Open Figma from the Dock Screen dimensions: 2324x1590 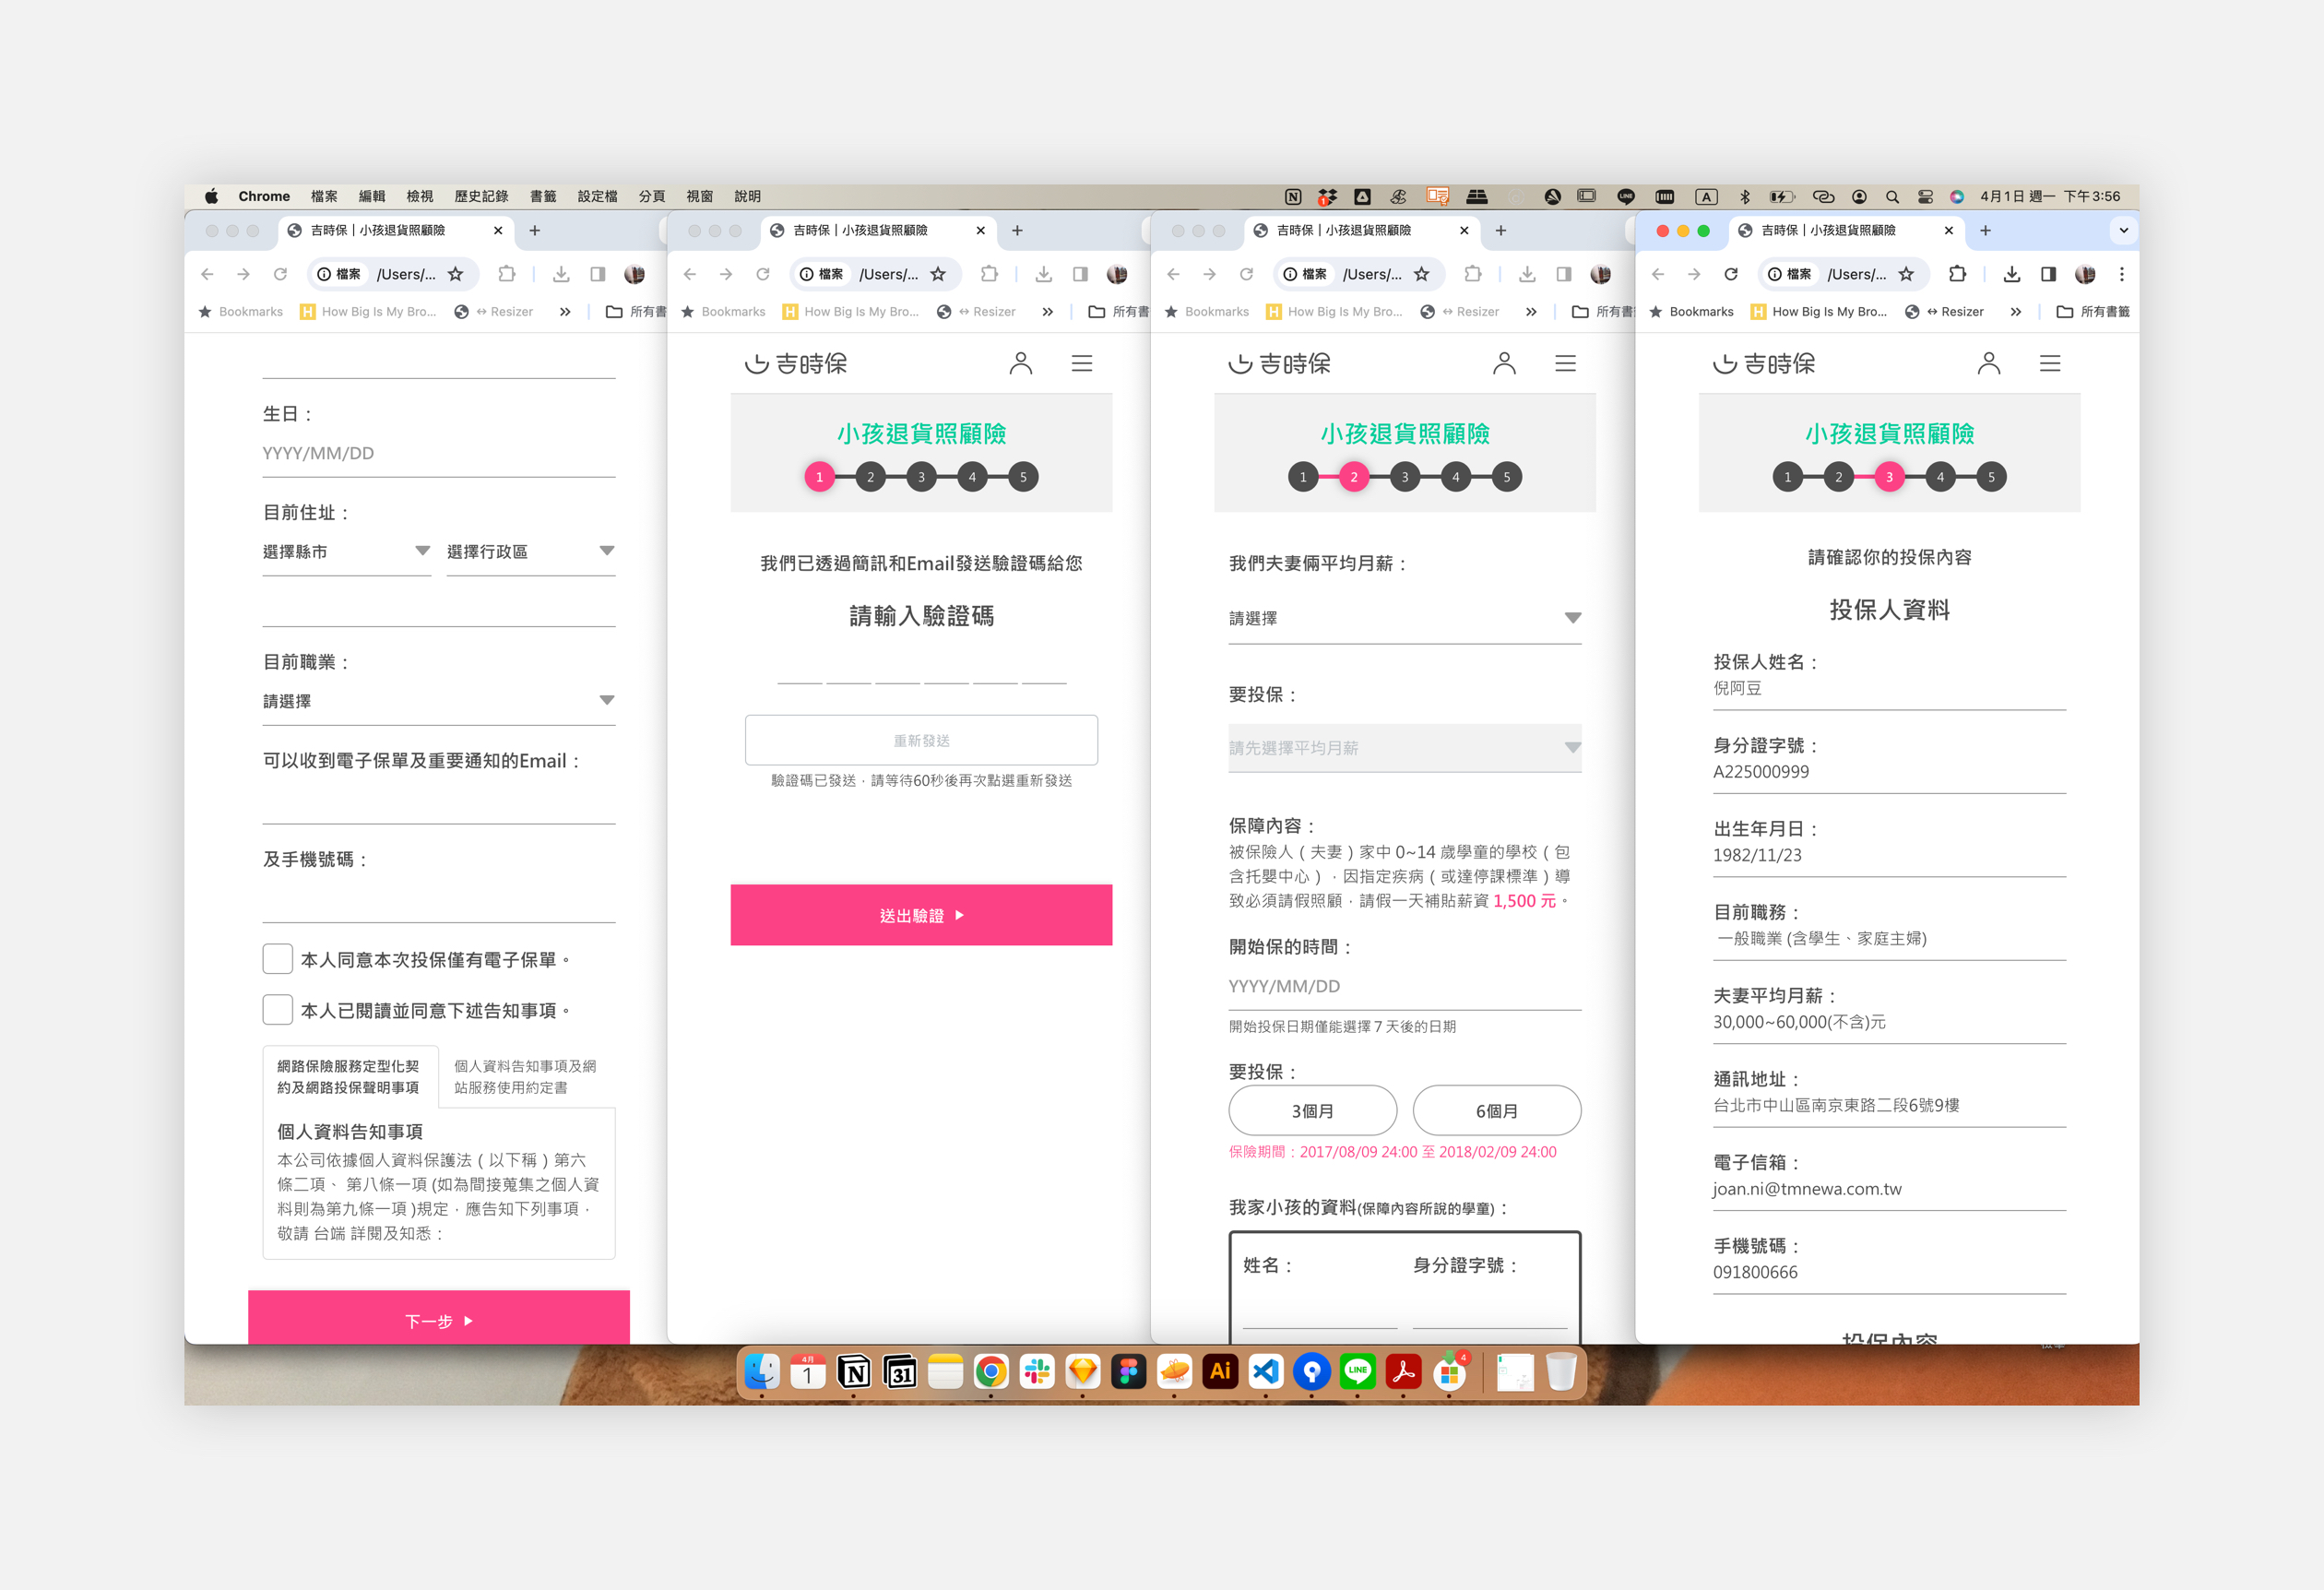1128,1372
